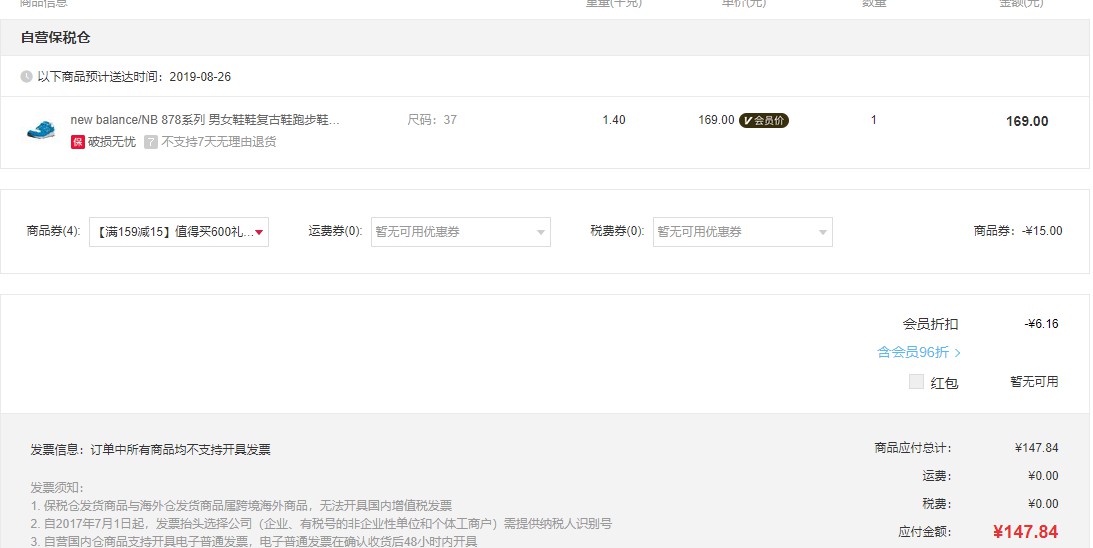Click the 发票须知 heading

click(x=56, y=487)
